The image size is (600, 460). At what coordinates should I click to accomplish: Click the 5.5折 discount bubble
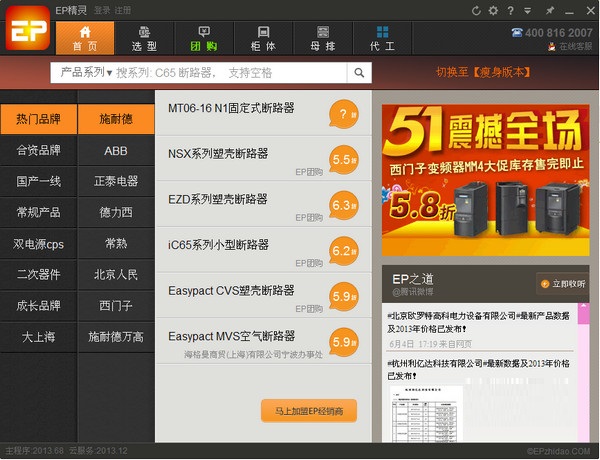click(344, 160)
